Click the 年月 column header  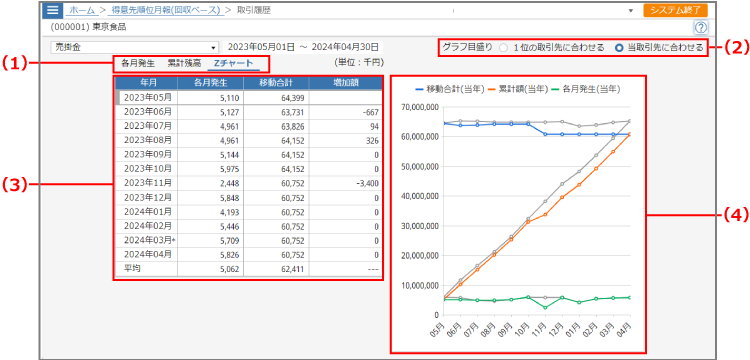pyautogui.click(x=146, y=83)
